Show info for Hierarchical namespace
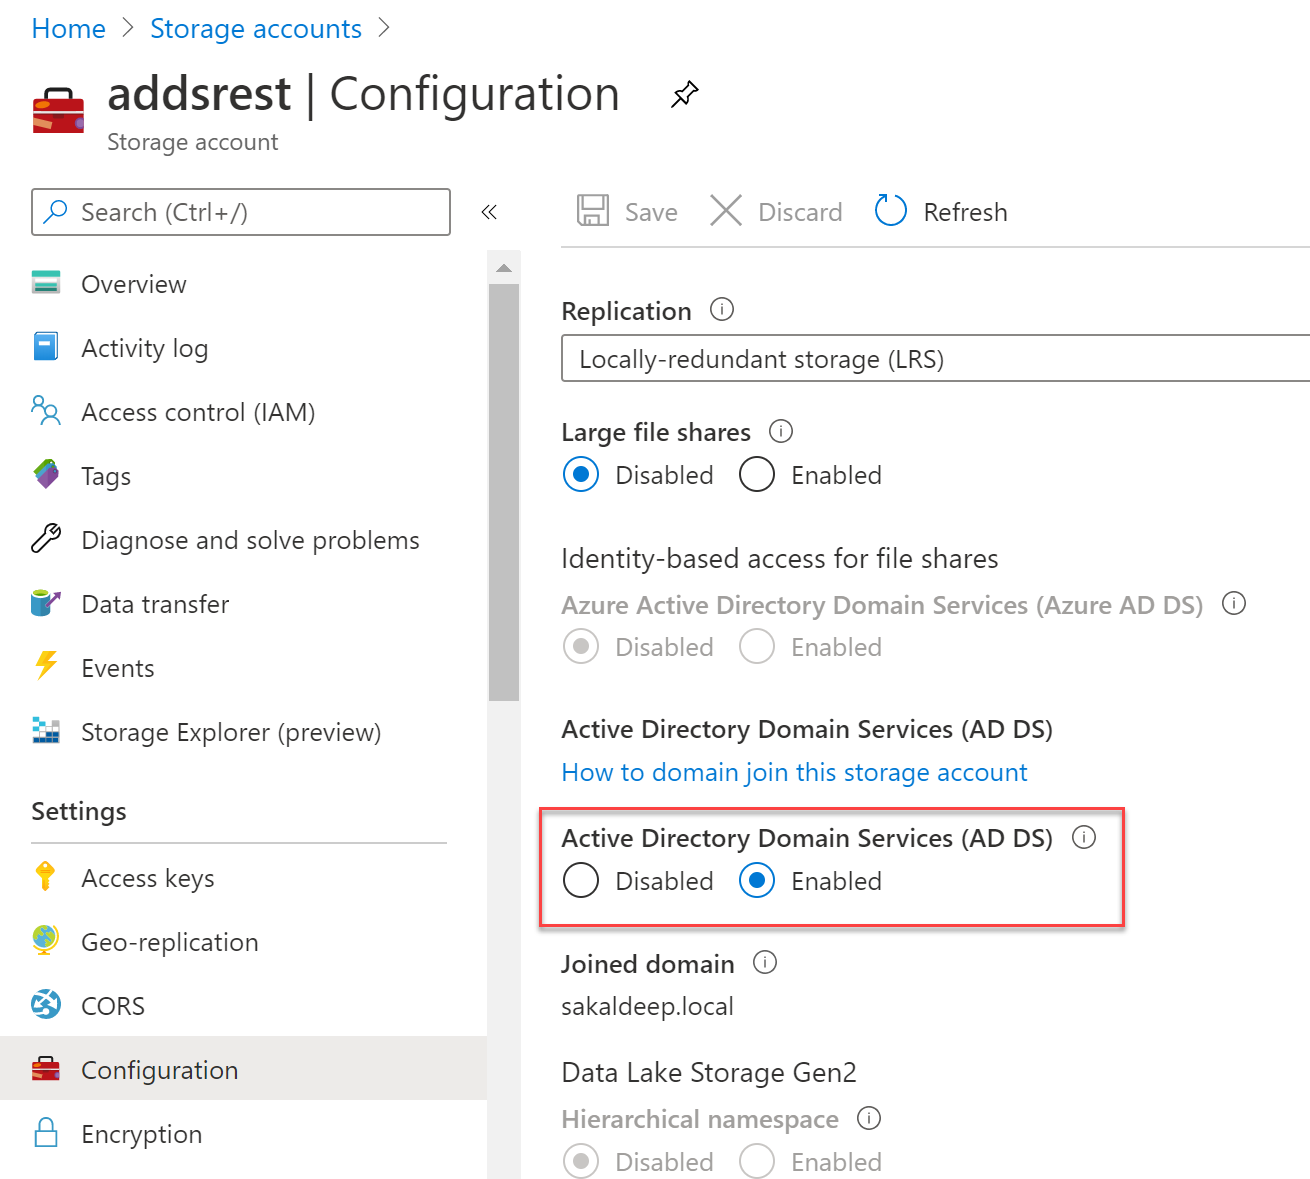The image size is (1310, 1179). [869, 1118]
